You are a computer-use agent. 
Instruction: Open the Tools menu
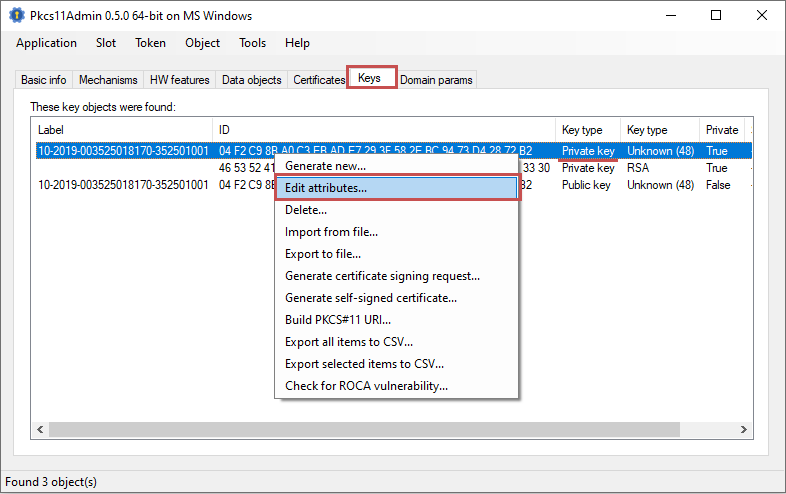(x=252, y=43)
